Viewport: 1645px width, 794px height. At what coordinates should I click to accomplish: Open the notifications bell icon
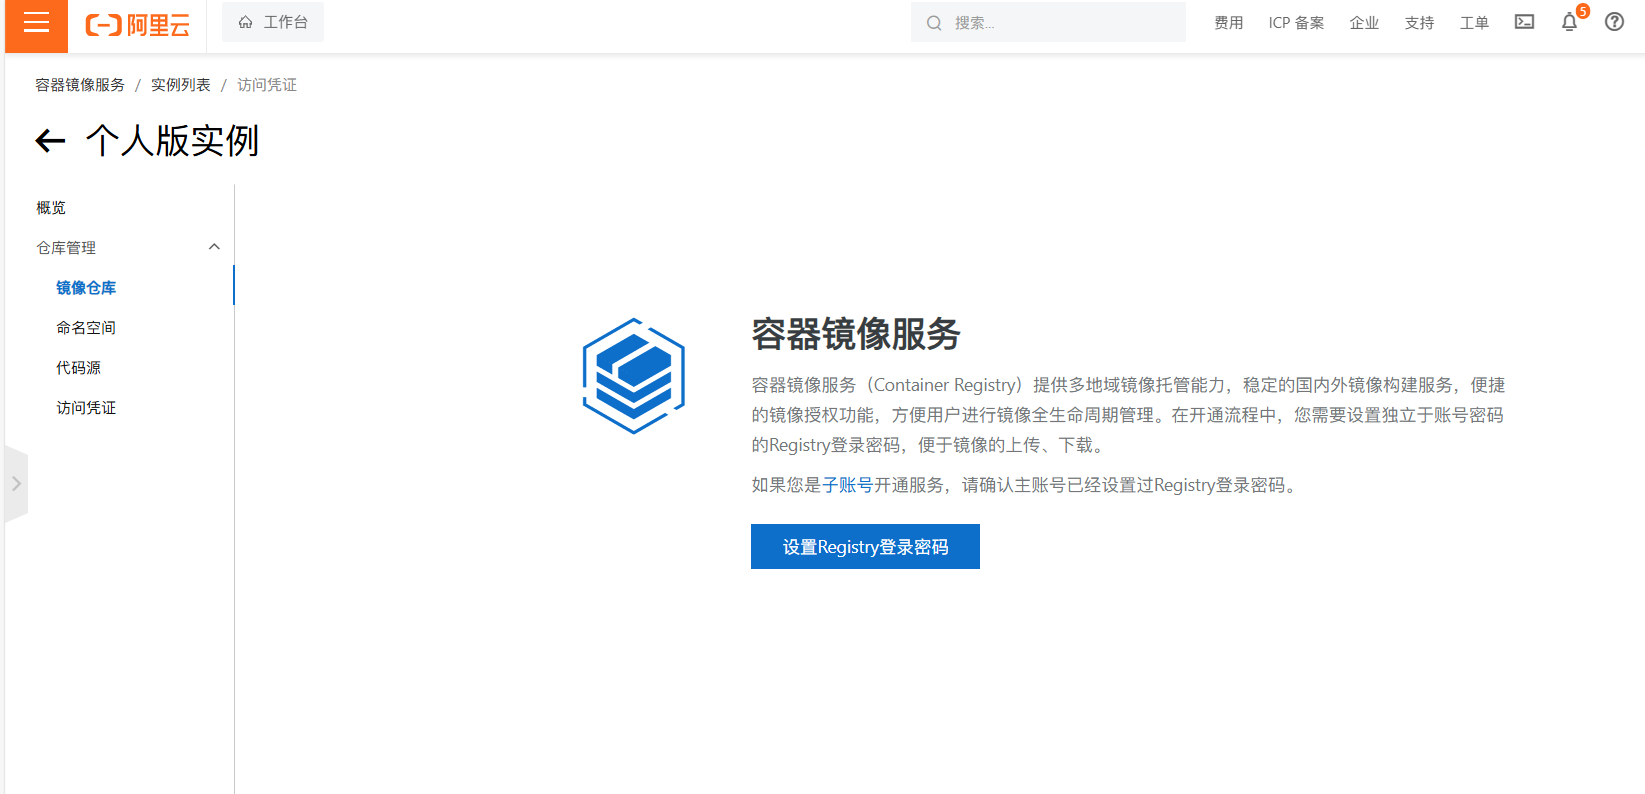[1570, 22]
